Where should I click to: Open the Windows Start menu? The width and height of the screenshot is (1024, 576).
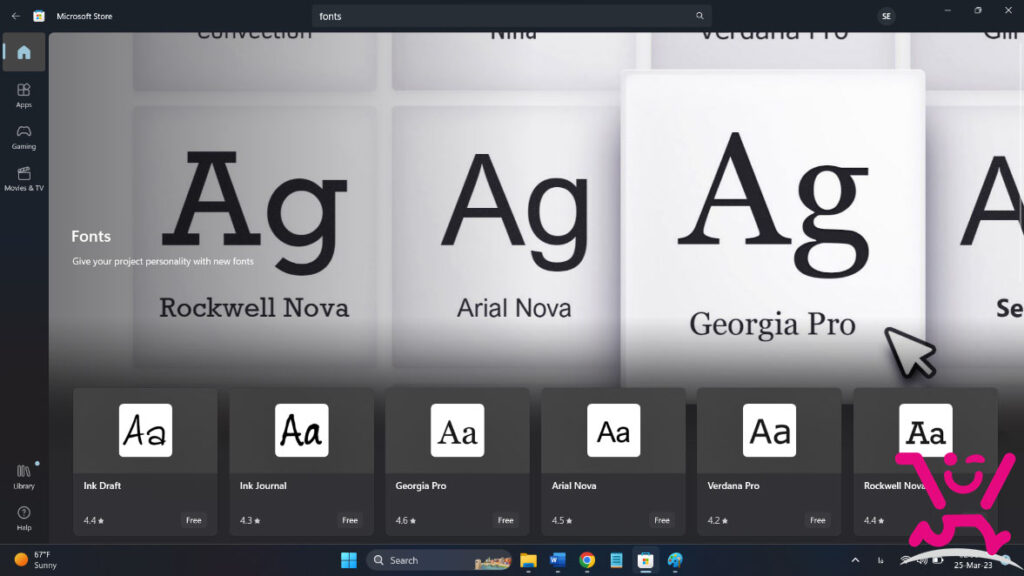(x=349, y=560)
